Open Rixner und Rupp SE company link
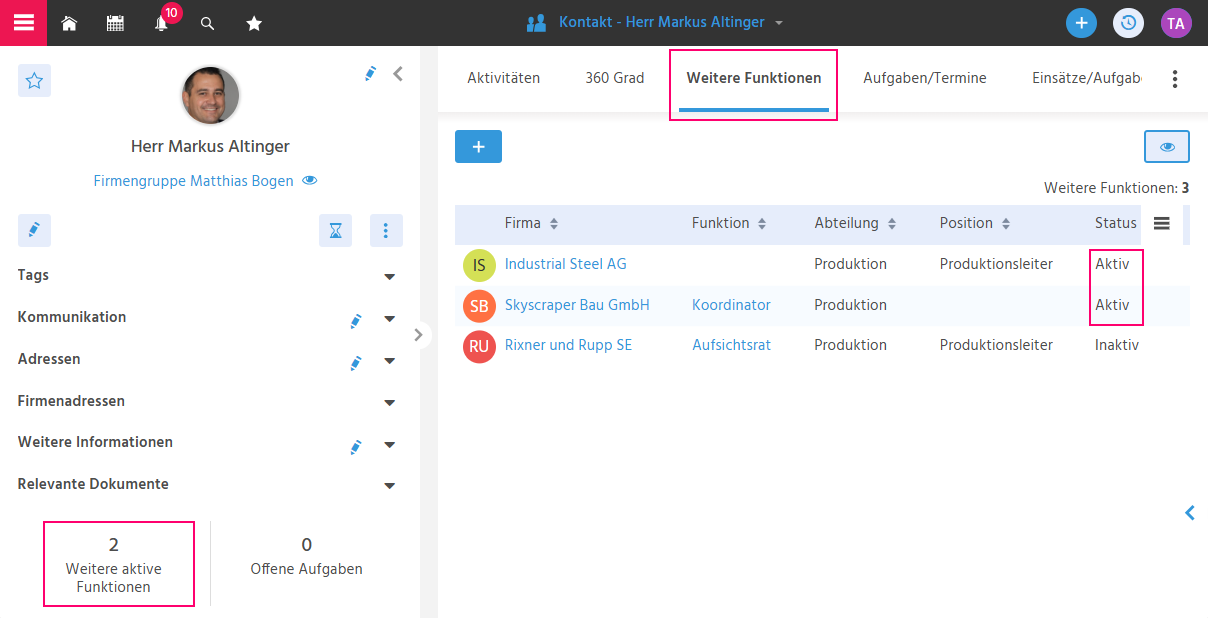The height and width of the screenshot is (618, 1208). coord(568,345)
